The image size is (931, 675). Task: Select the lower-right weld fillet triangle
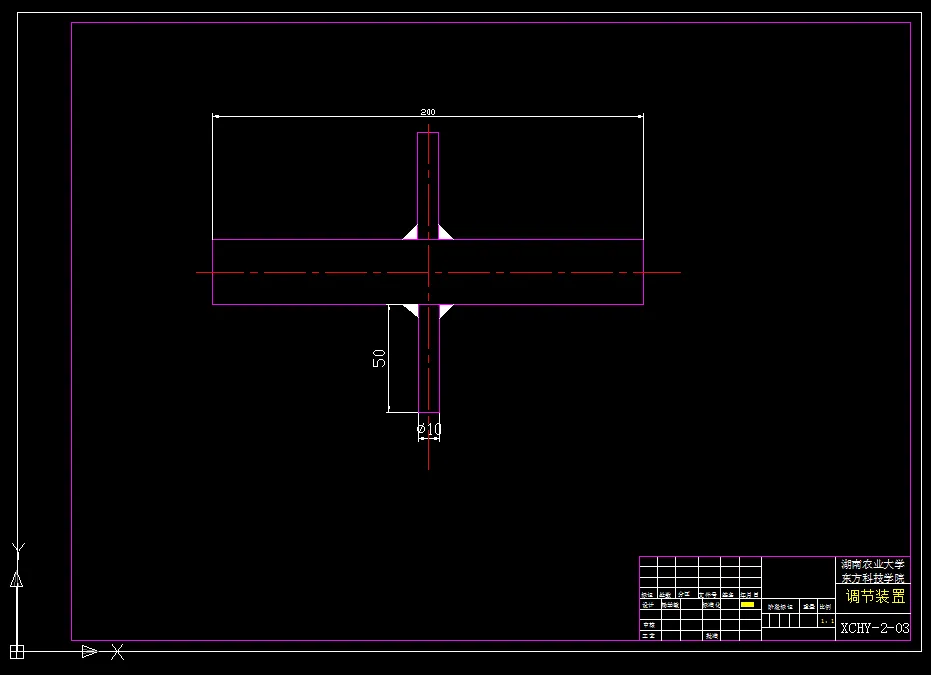(x=446, y=311)
